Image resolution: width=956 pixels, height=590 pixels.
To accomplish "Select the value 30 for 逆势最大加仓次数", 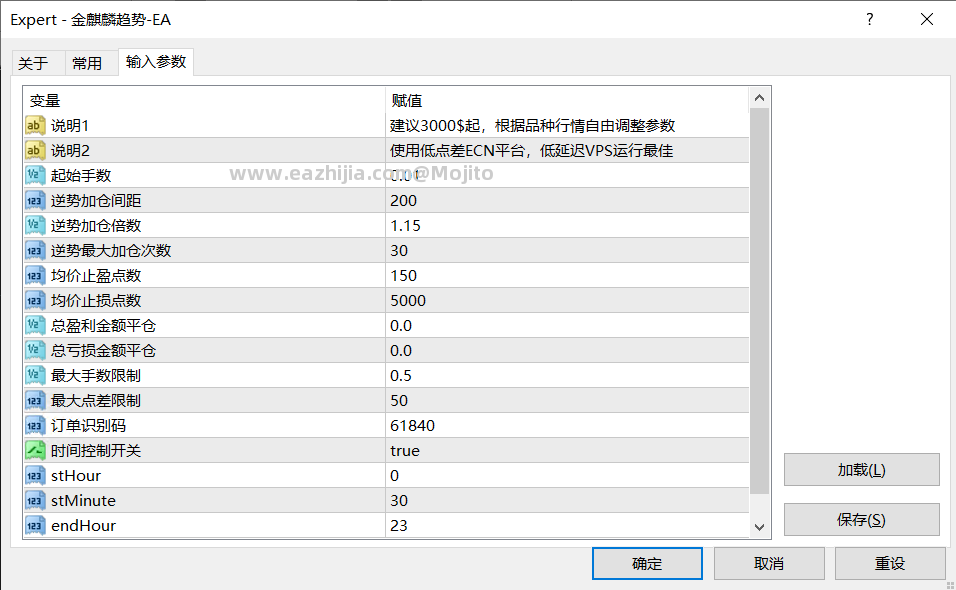I will (399, 251).
